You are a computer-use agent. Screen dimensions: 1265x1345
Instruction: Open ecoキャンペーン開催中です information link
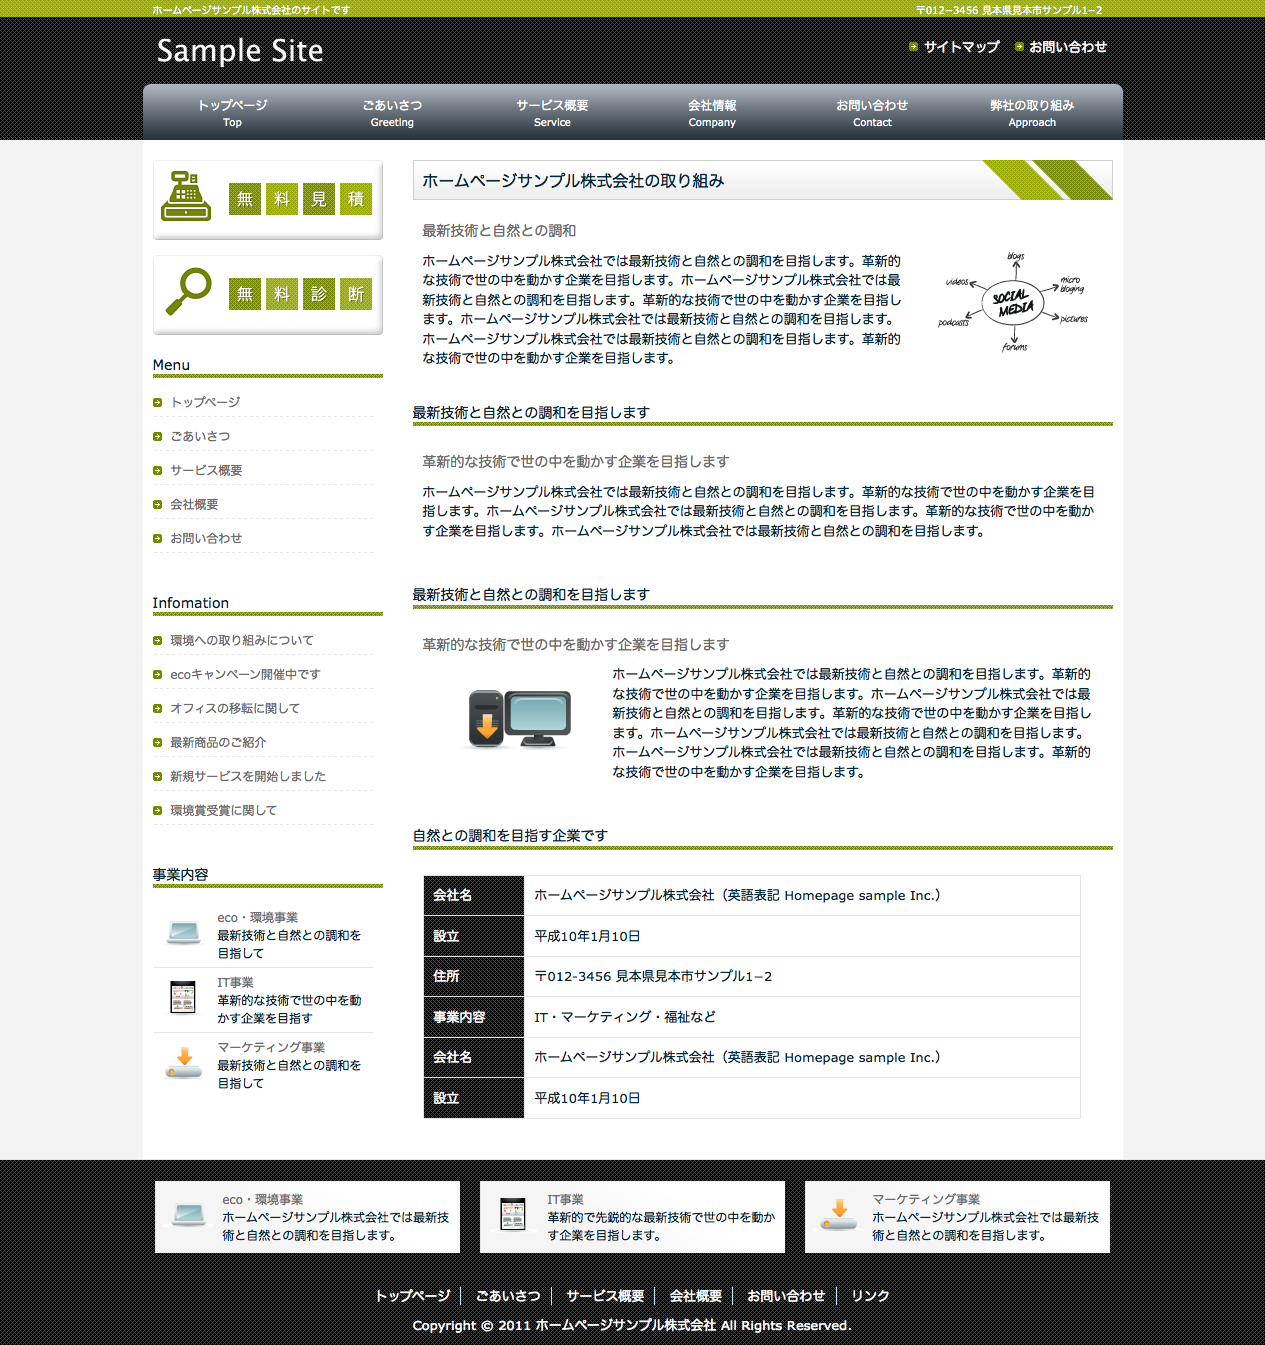point(245,674)
